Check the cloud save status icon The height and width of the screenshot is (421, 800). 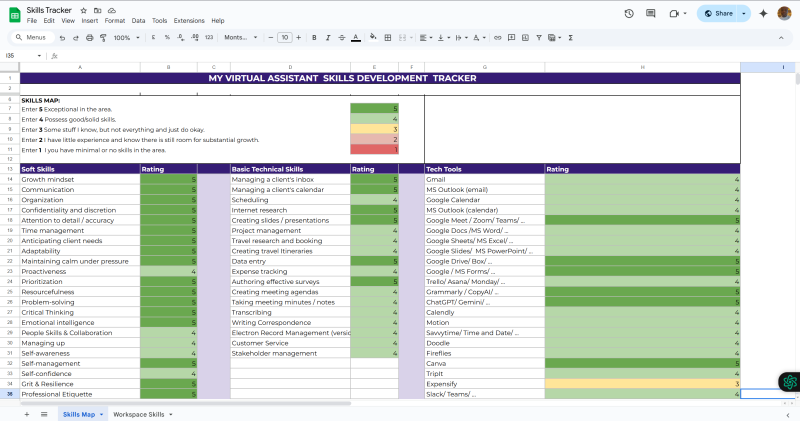pos(112,10)
